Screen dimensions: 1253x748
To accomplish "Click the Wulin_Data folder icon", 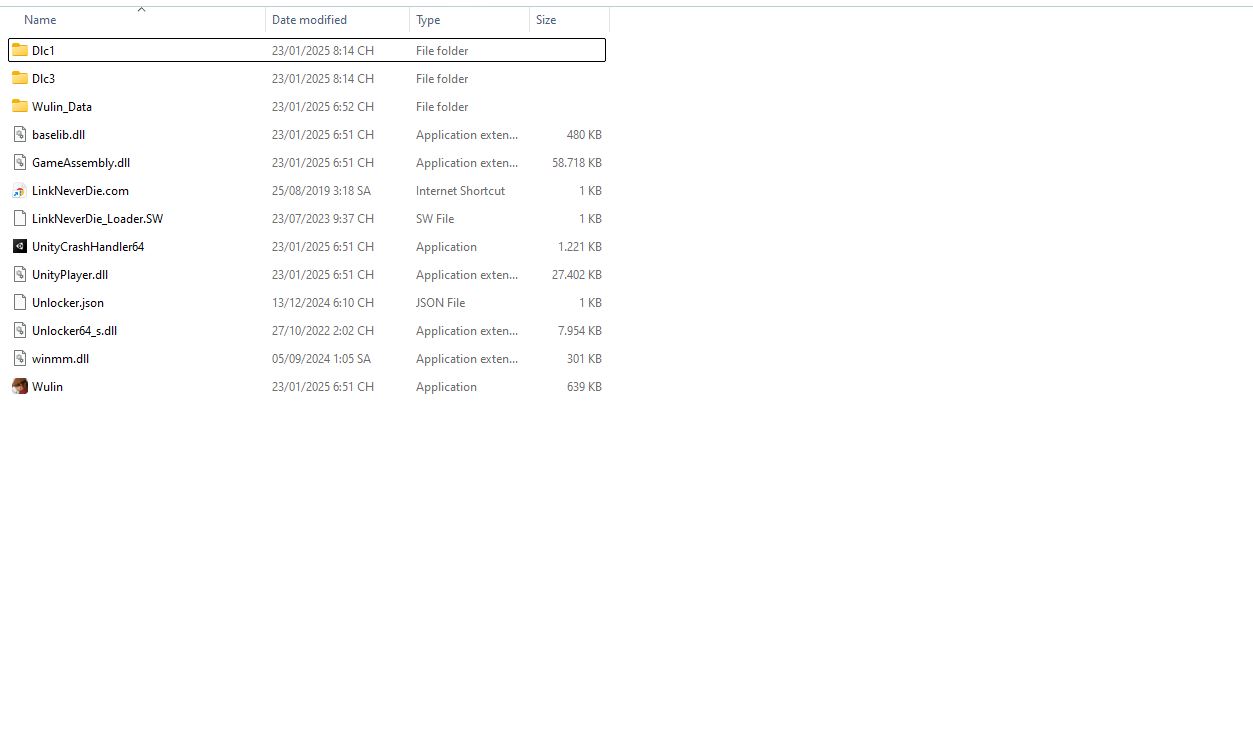I will coord(20,106).
